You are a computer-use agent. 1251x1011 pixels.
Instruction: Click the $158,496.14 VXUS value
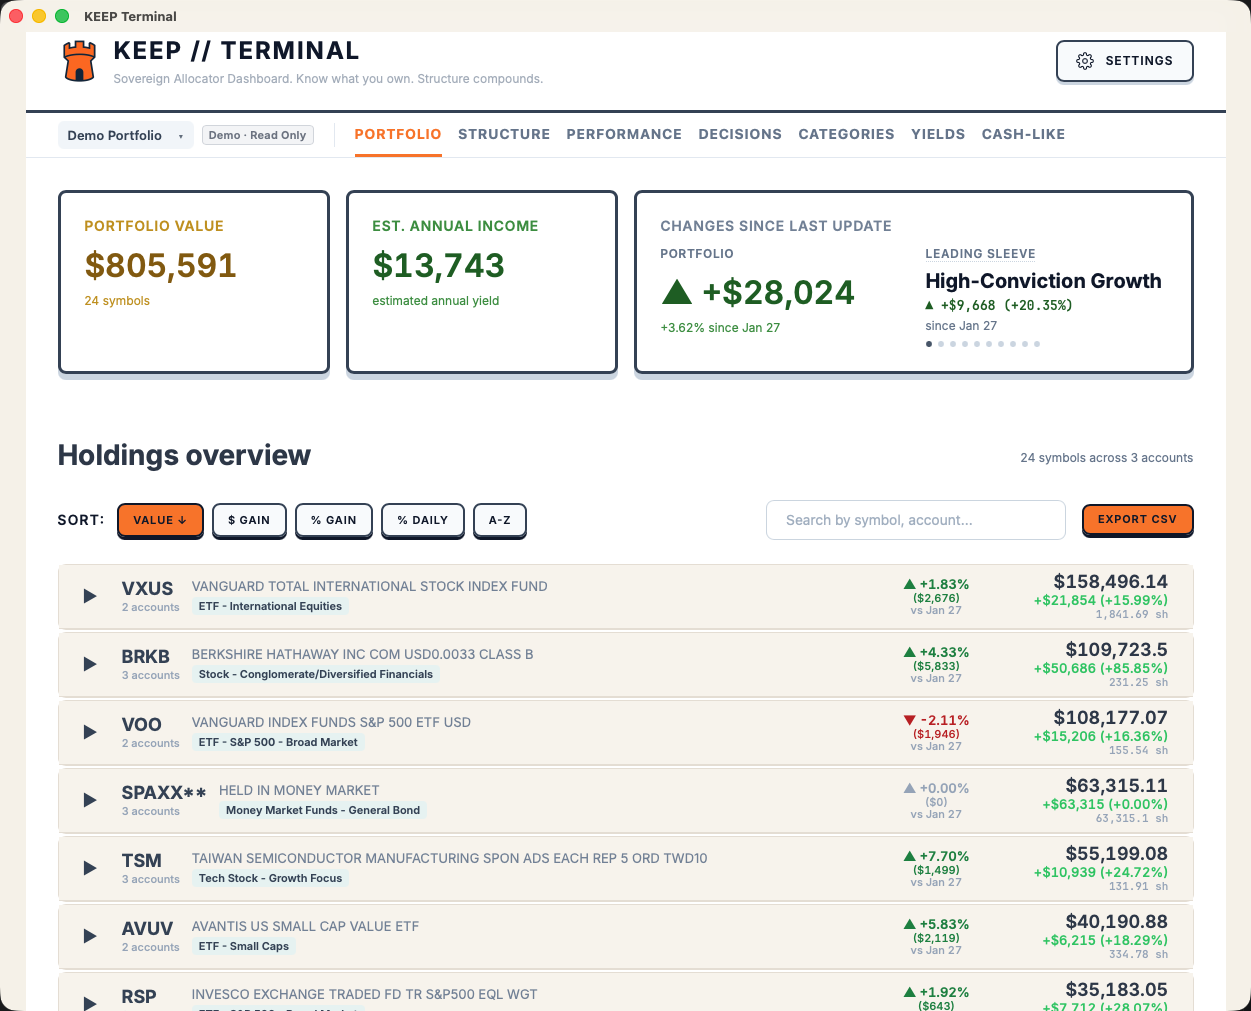1111,581
